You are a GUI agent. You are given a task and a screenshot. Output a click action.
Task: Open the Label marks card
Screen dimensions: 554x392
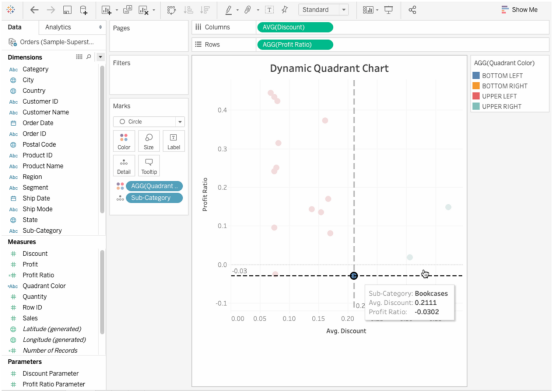pos(173,141)
